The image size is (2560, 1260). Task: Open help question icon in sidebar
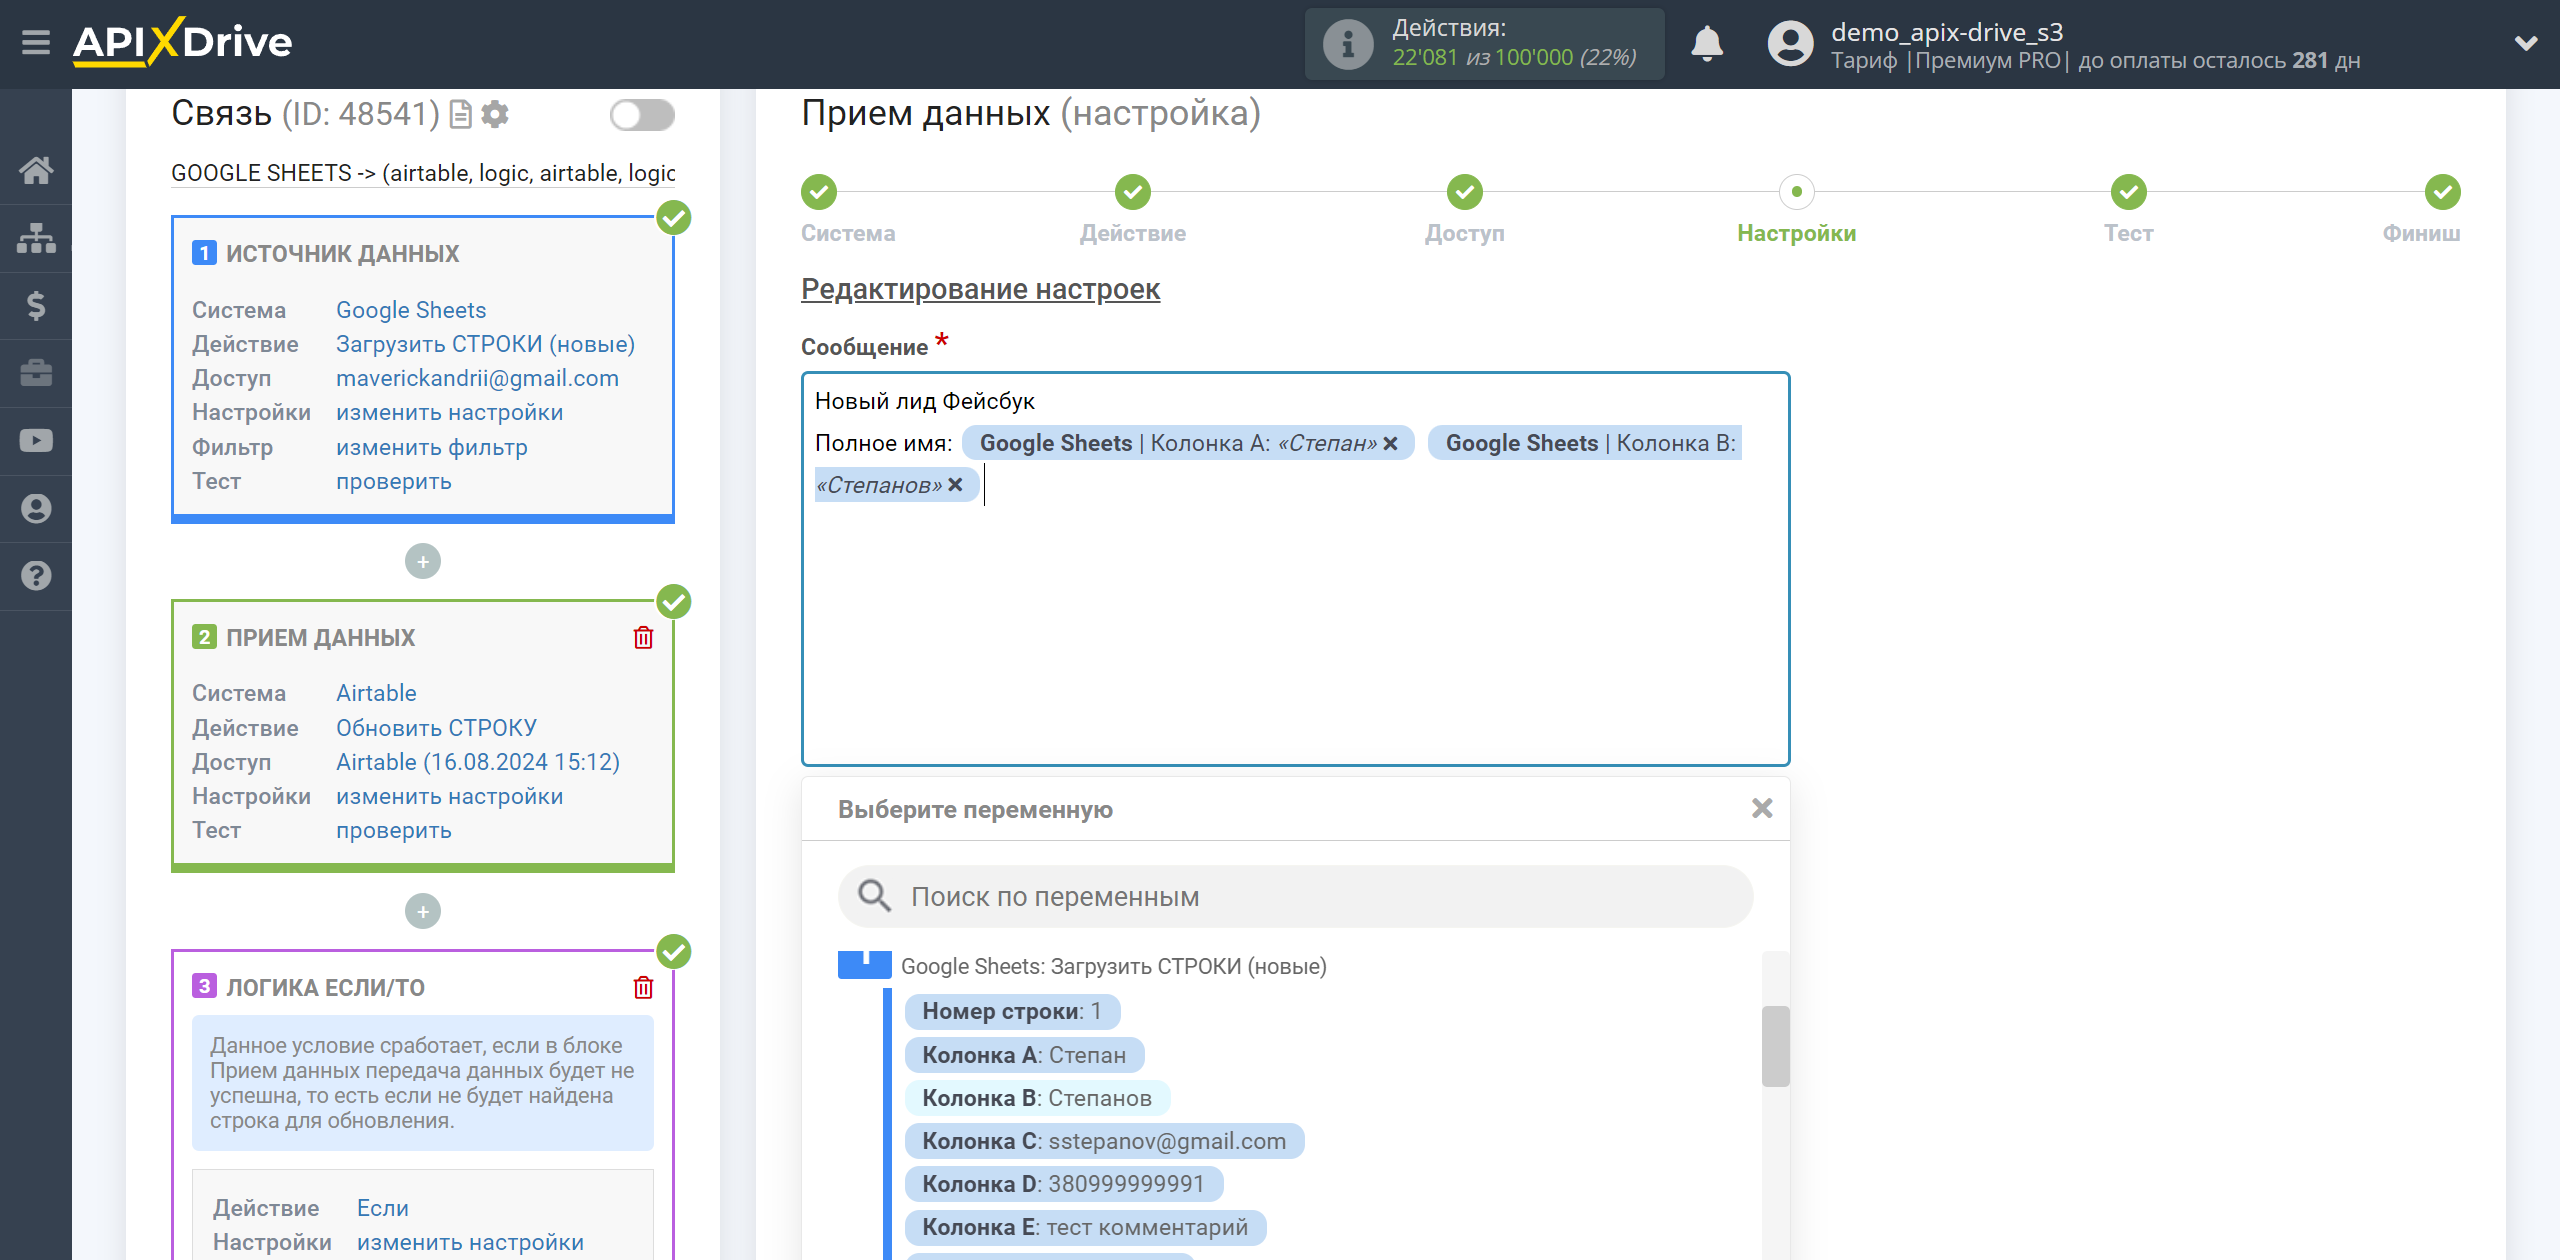[36, 576]
